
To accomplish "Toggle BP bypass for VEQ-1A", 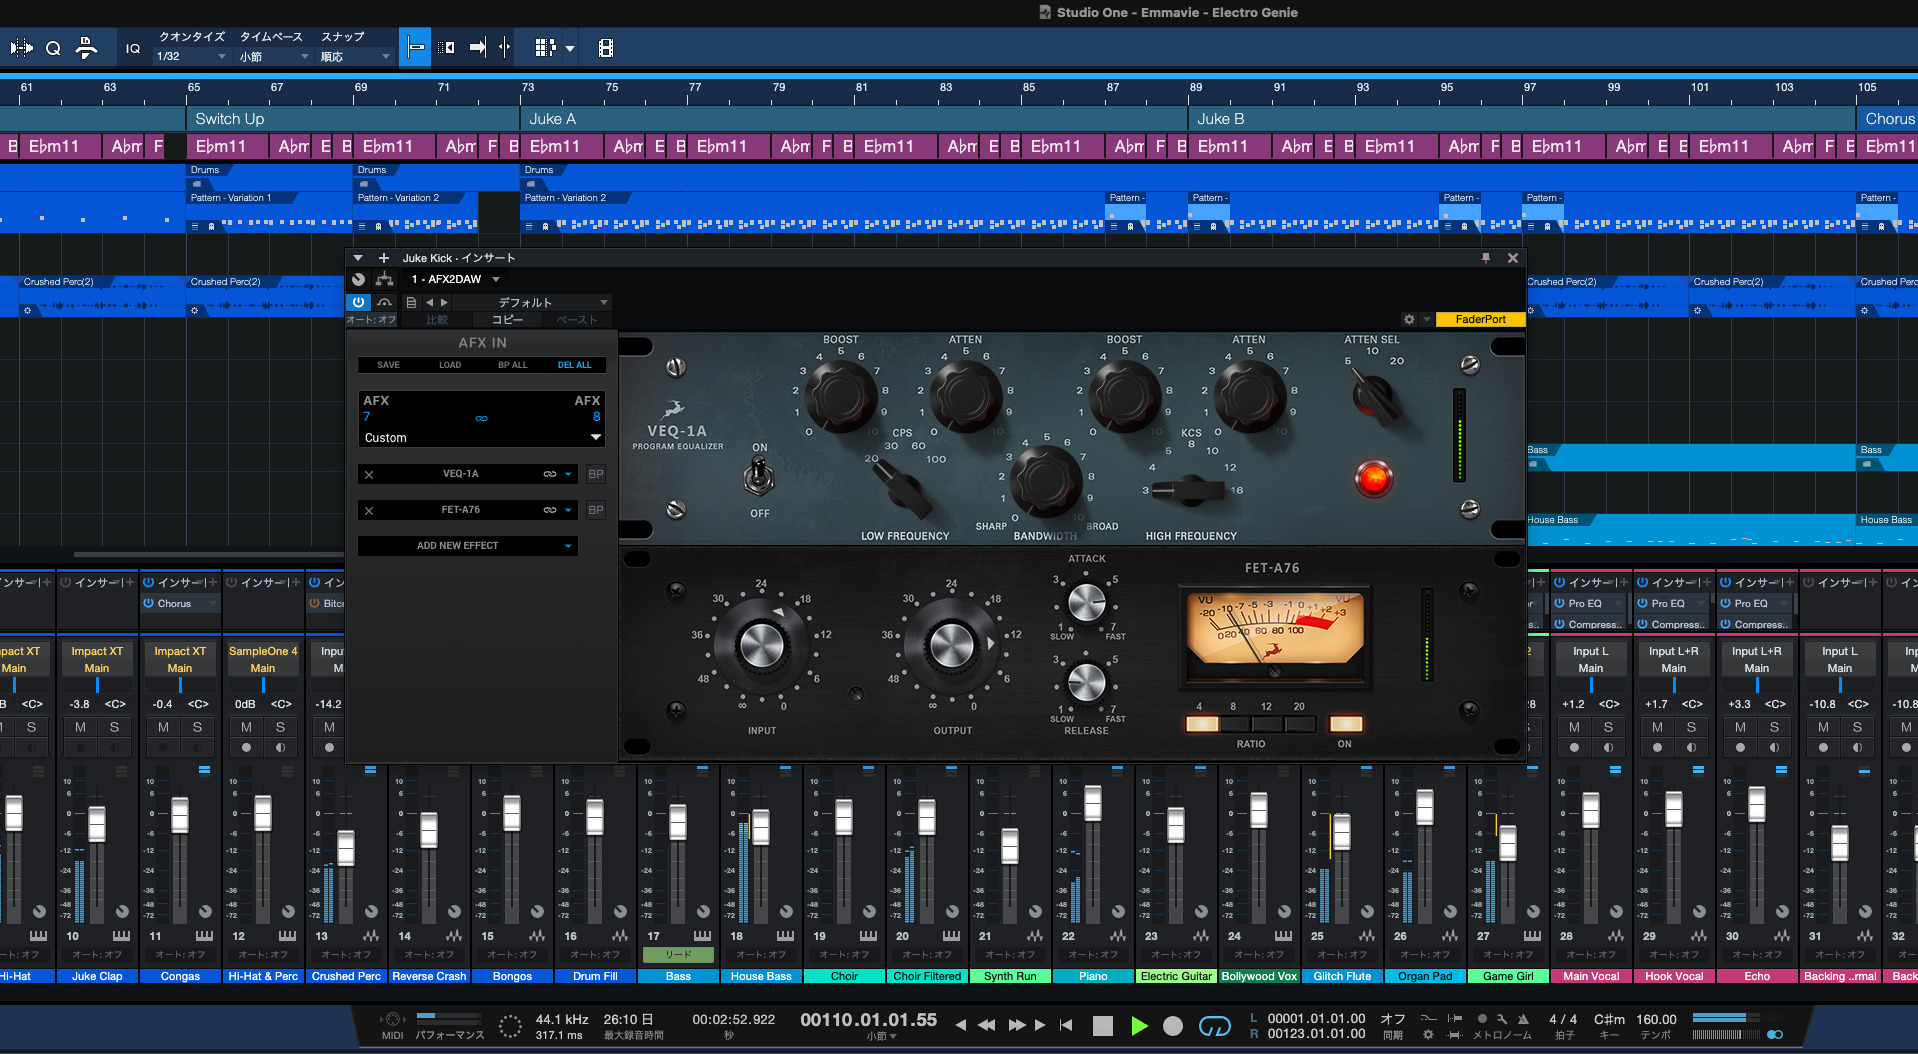I will [x=596, y=474].
